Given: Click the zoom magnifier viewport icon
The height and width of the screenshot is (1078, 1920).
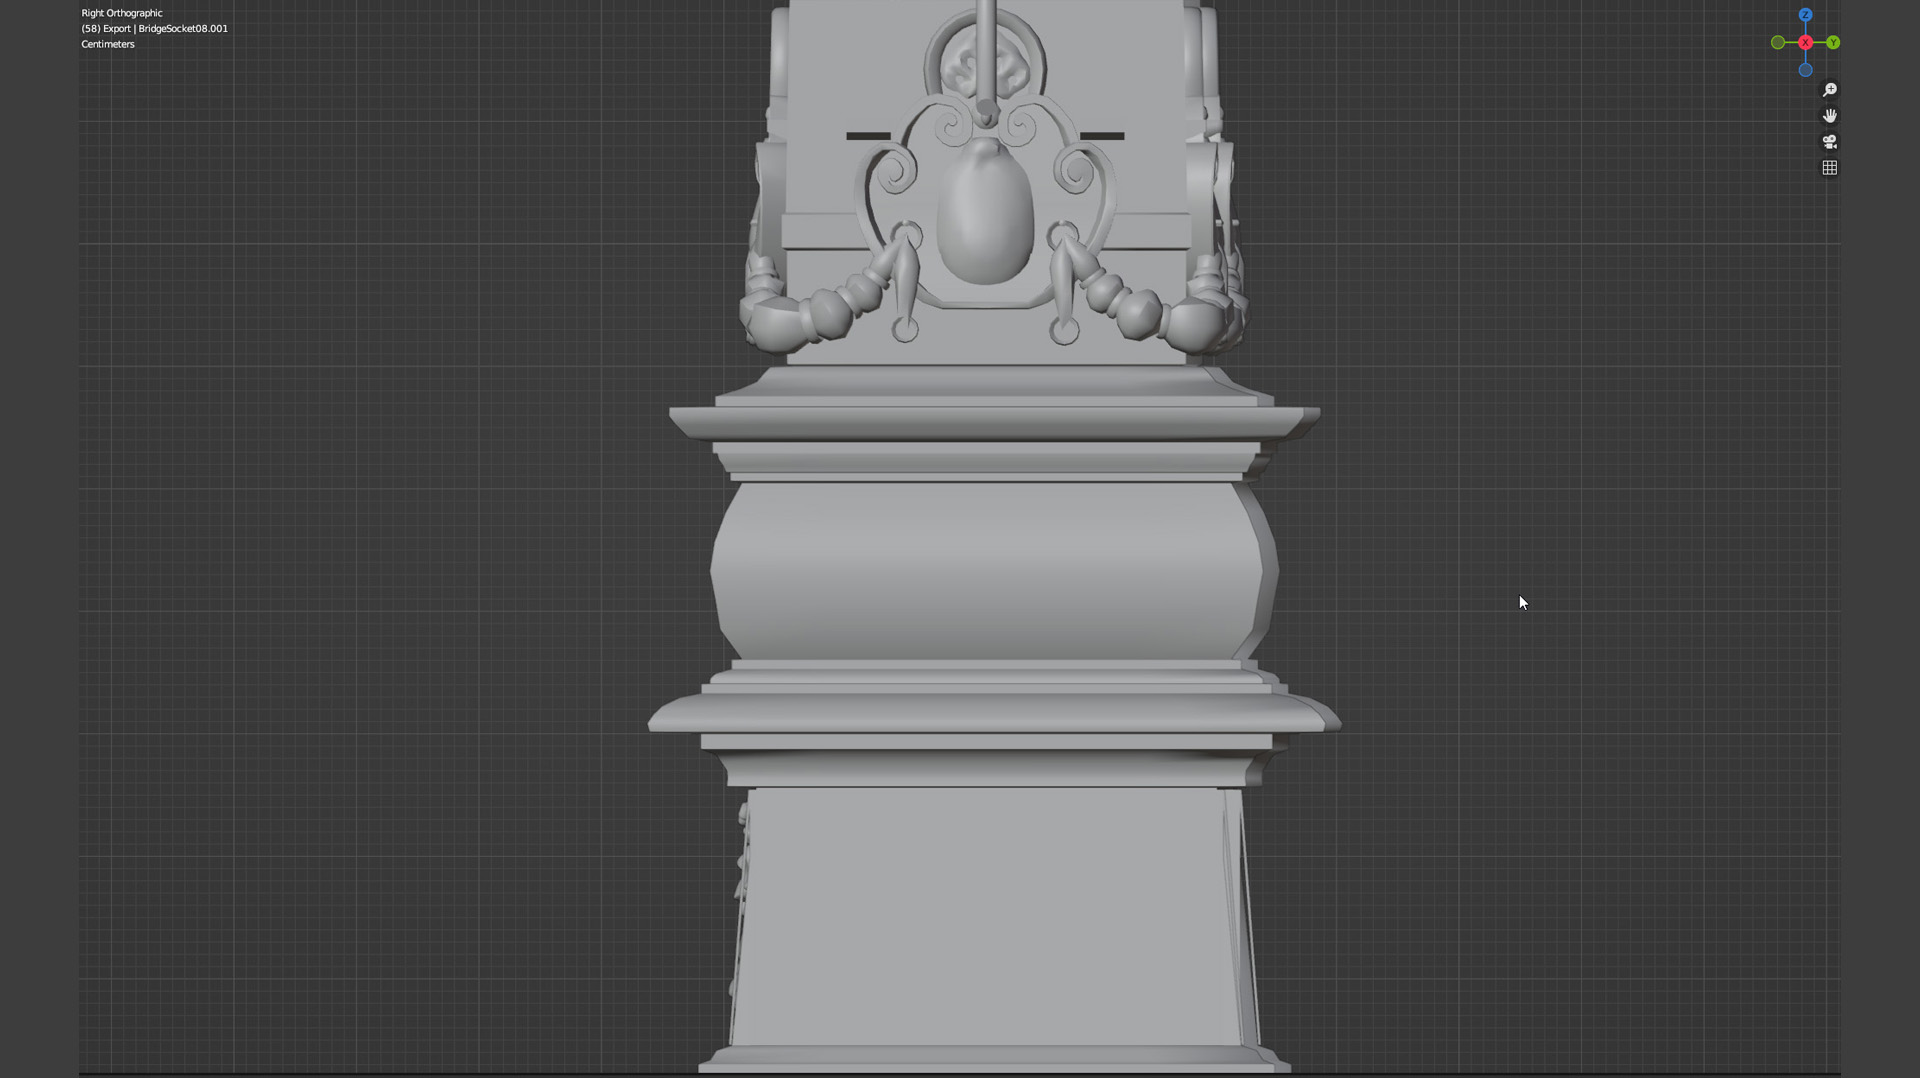Looking at the screenshot, I should pyautogui.click(x=1829, y=90).
